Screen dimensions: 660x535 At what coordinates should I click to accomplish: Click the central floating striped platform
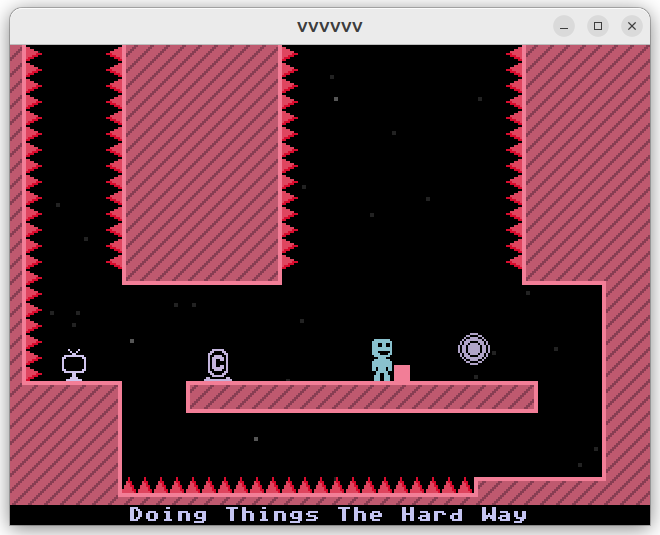361,397
